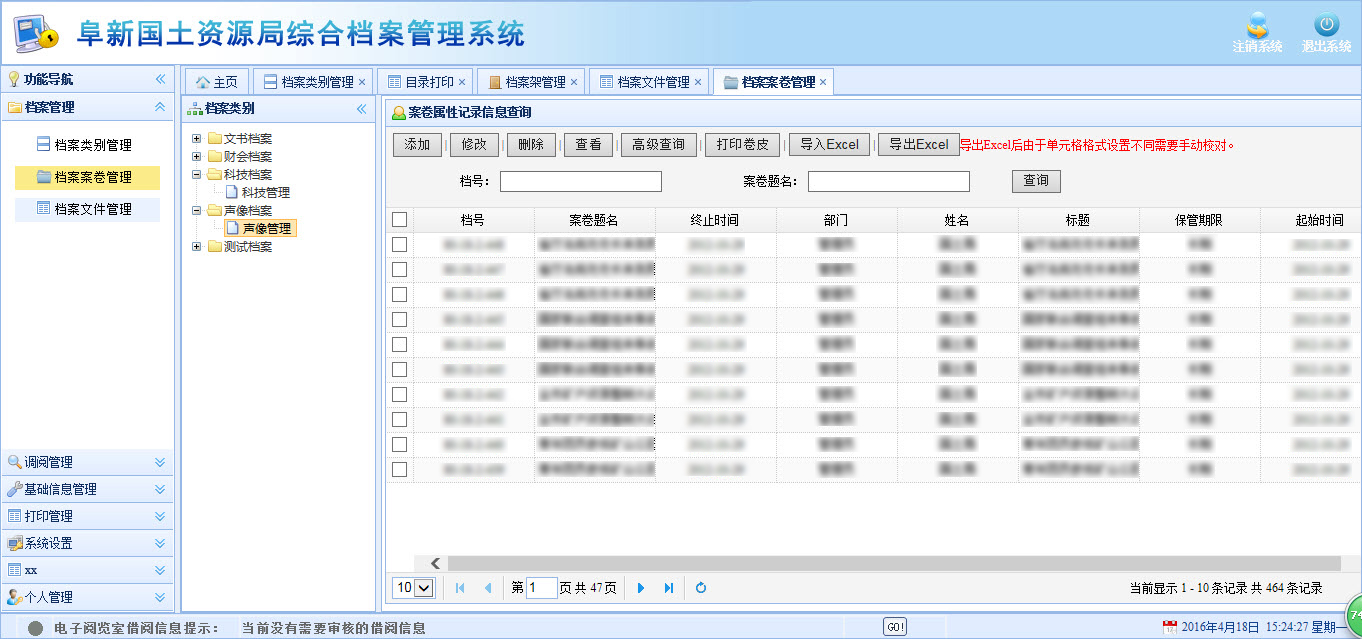This screenshot has height=639, width=1362.
Task: Switch to the 目录打印 tab
Action: pyautogui.click(x=429, y=82)
